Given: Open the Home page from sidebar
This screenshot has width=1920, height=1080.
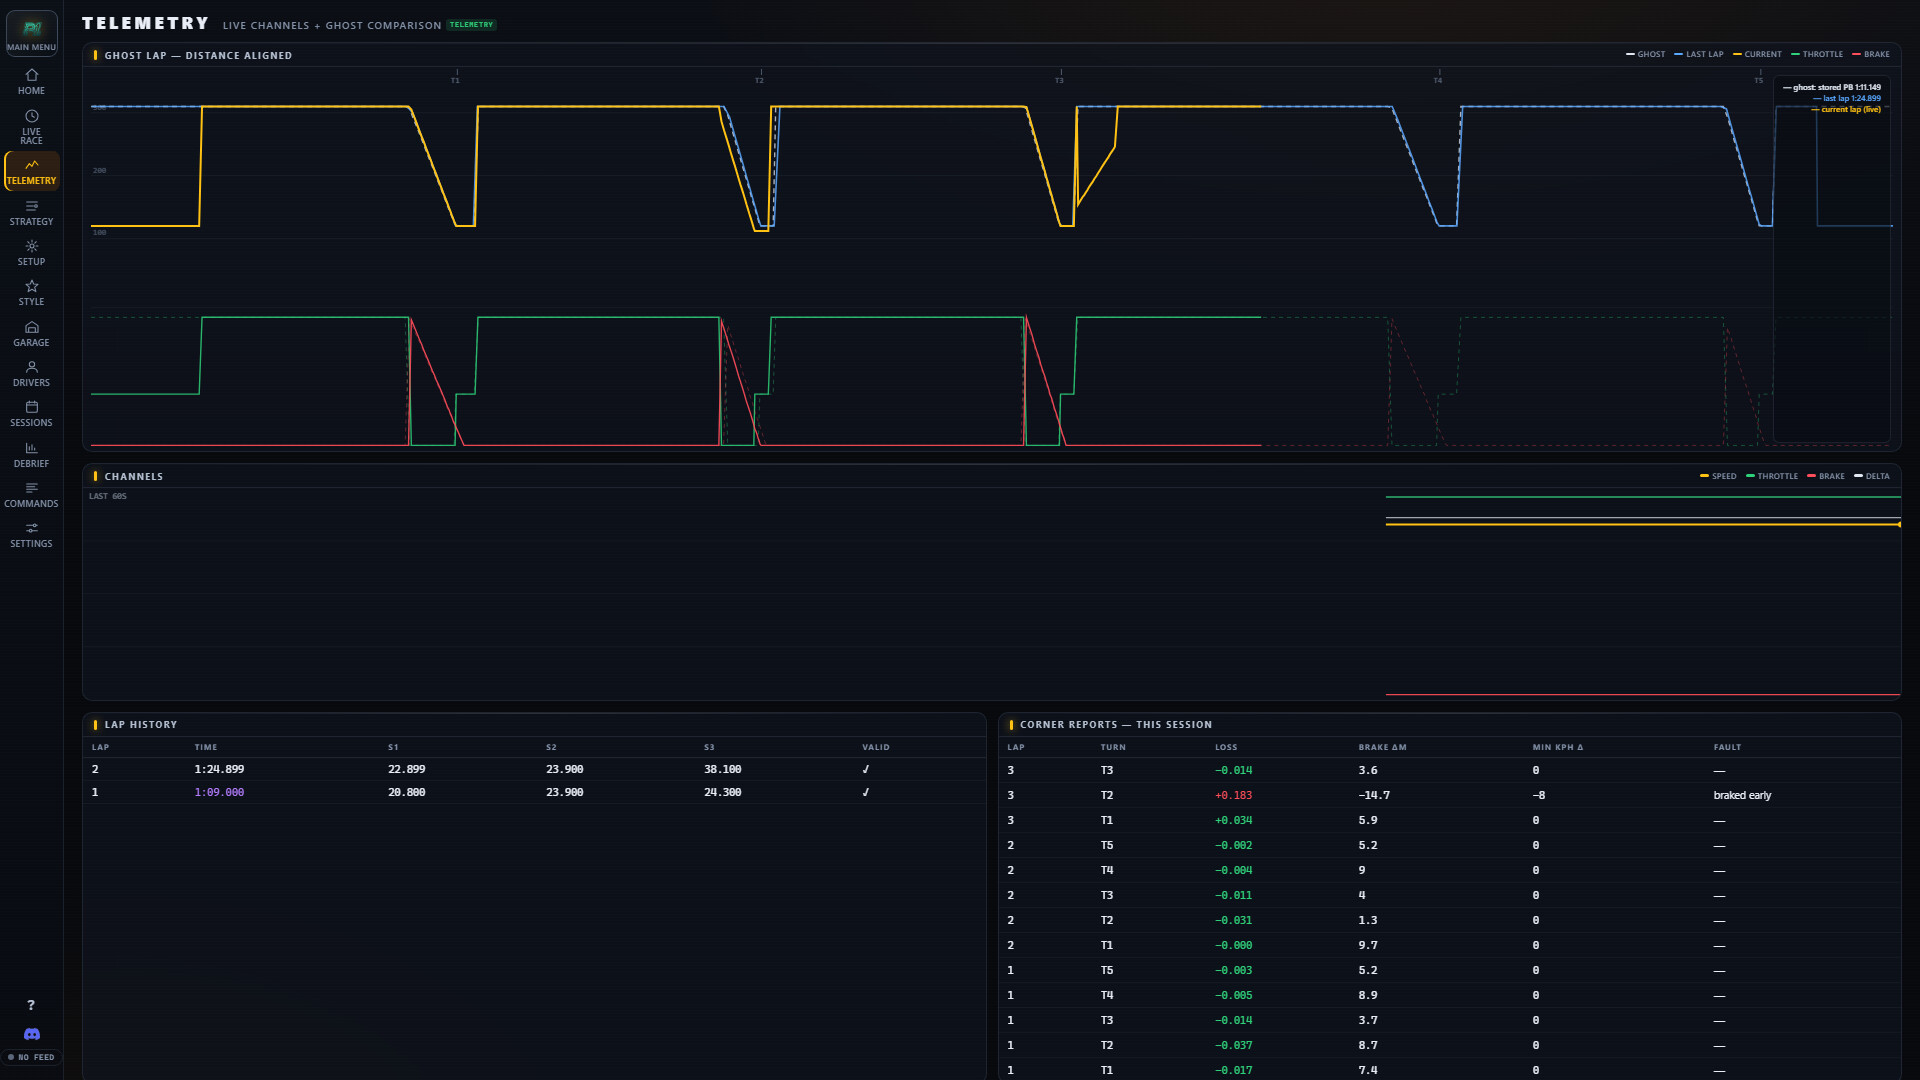Looking at the screenshot, I should [31, 82].
